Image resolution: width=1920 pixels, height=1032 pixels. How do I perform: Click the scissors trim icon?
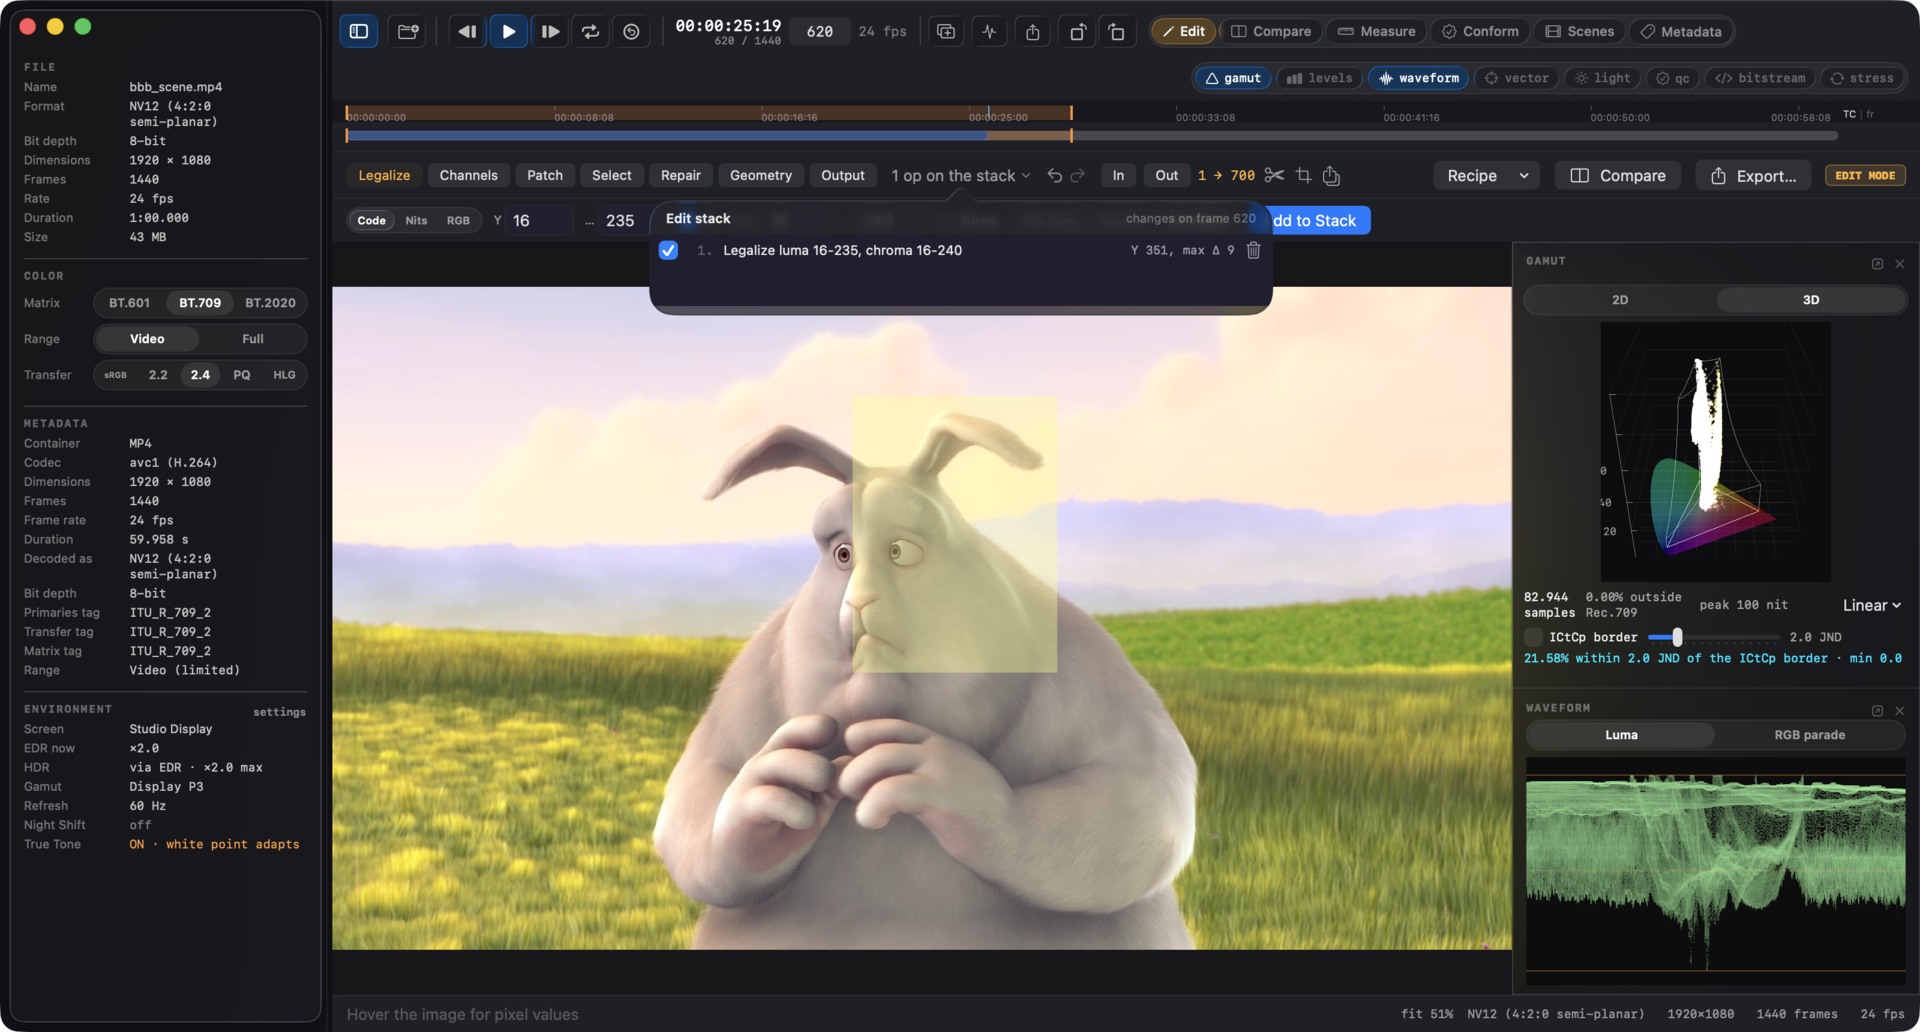(1274, 175)
